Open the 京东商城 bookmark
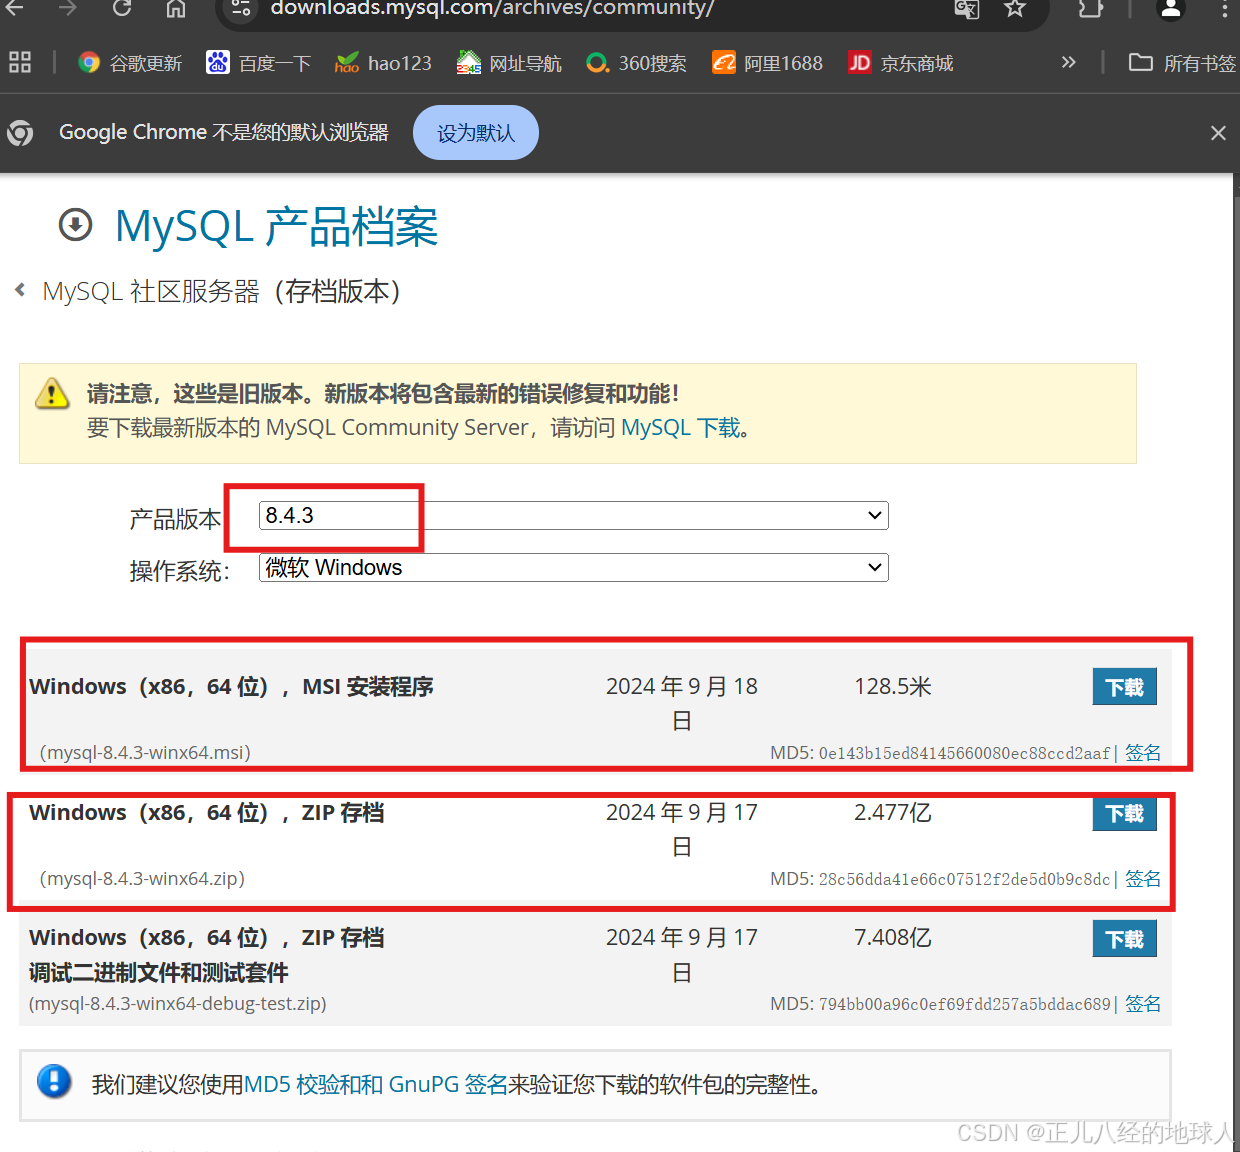 [900, 63]
